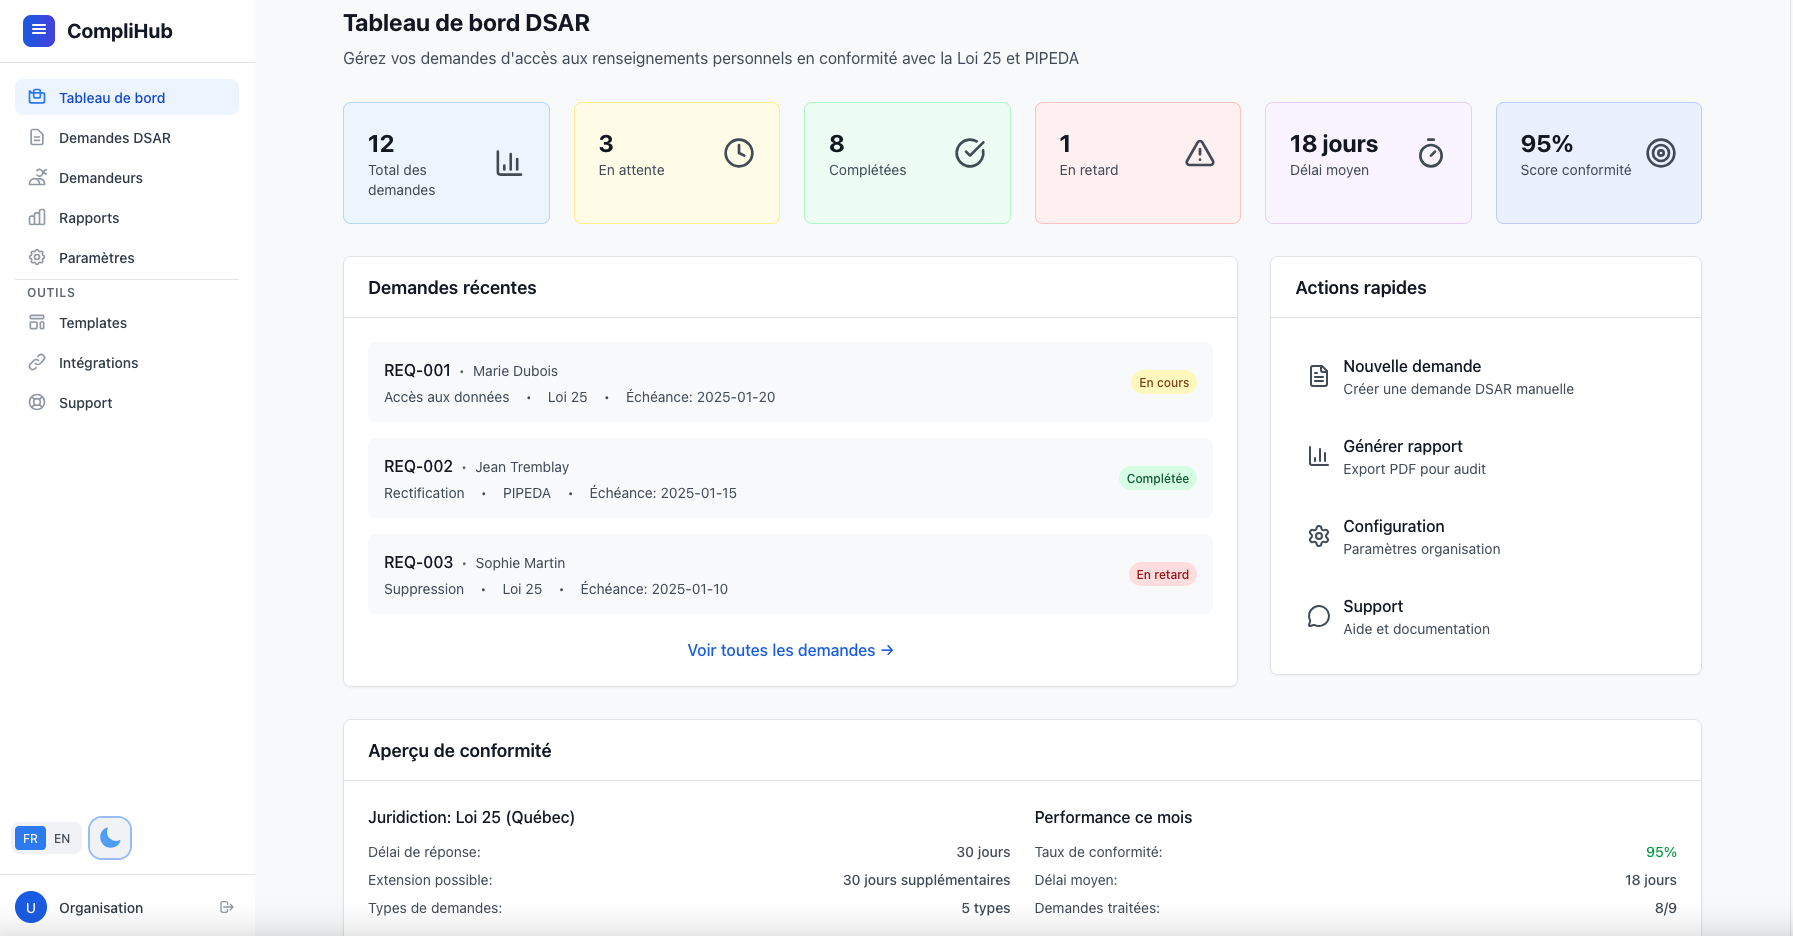The image size is (1793, 936).
Task: Click the Support chat bubble icon
Action: coord(1319,616)
